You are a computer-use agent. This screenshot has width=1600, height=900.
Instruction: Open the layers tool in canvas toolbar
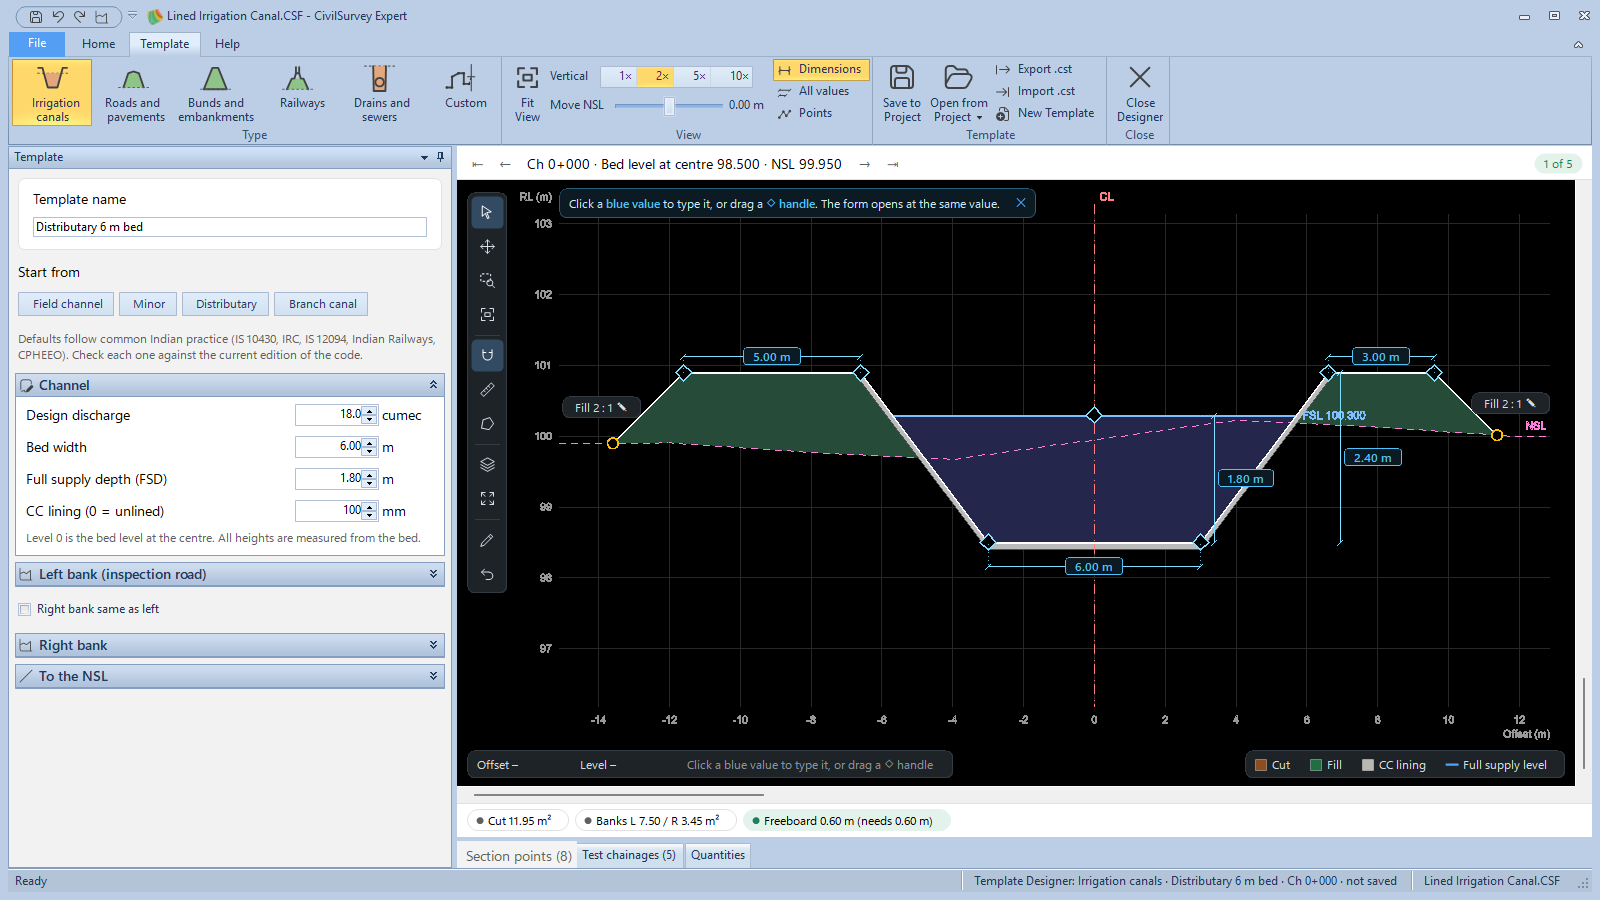tap(487, 464)
